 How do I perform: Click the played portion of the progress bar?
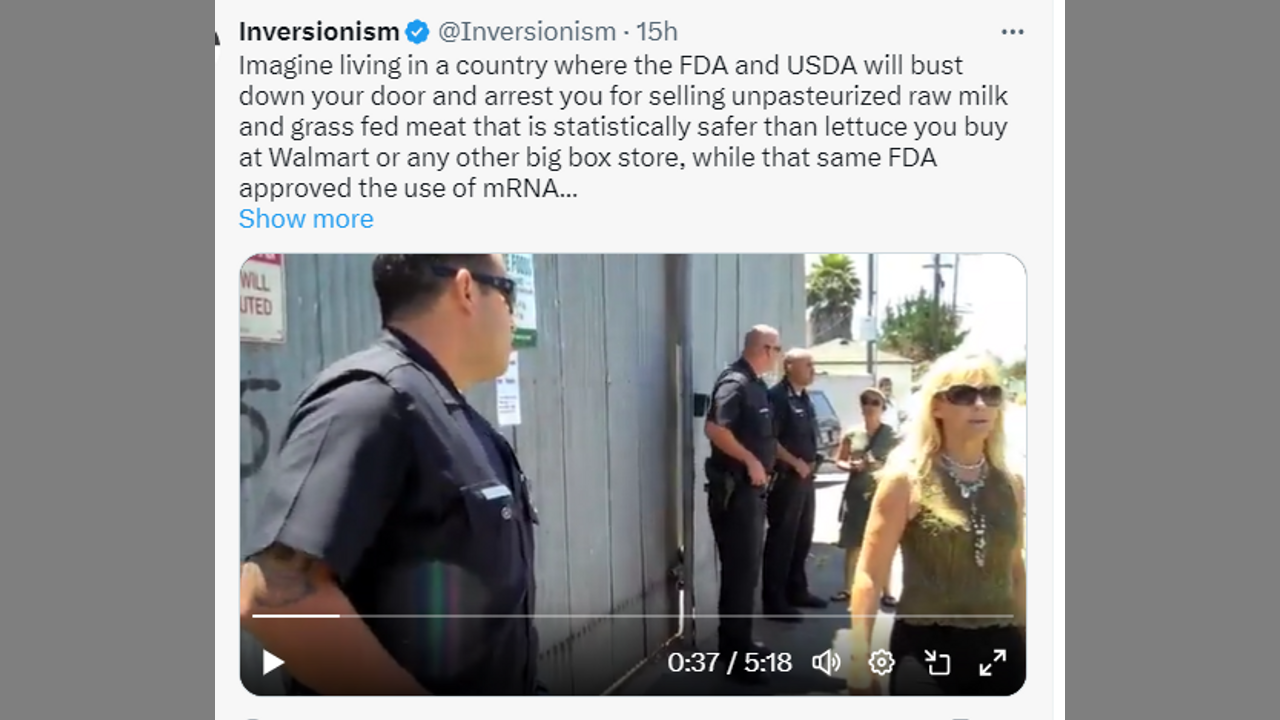coord(296,616)
